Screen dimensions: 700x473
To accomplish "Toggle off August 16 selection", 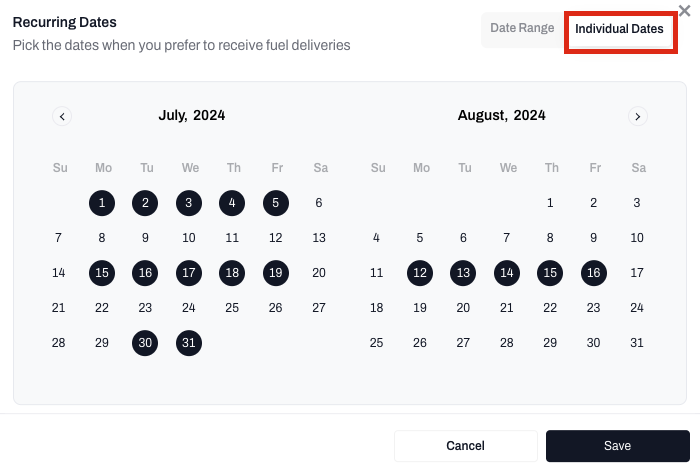I will click(594, 273).
